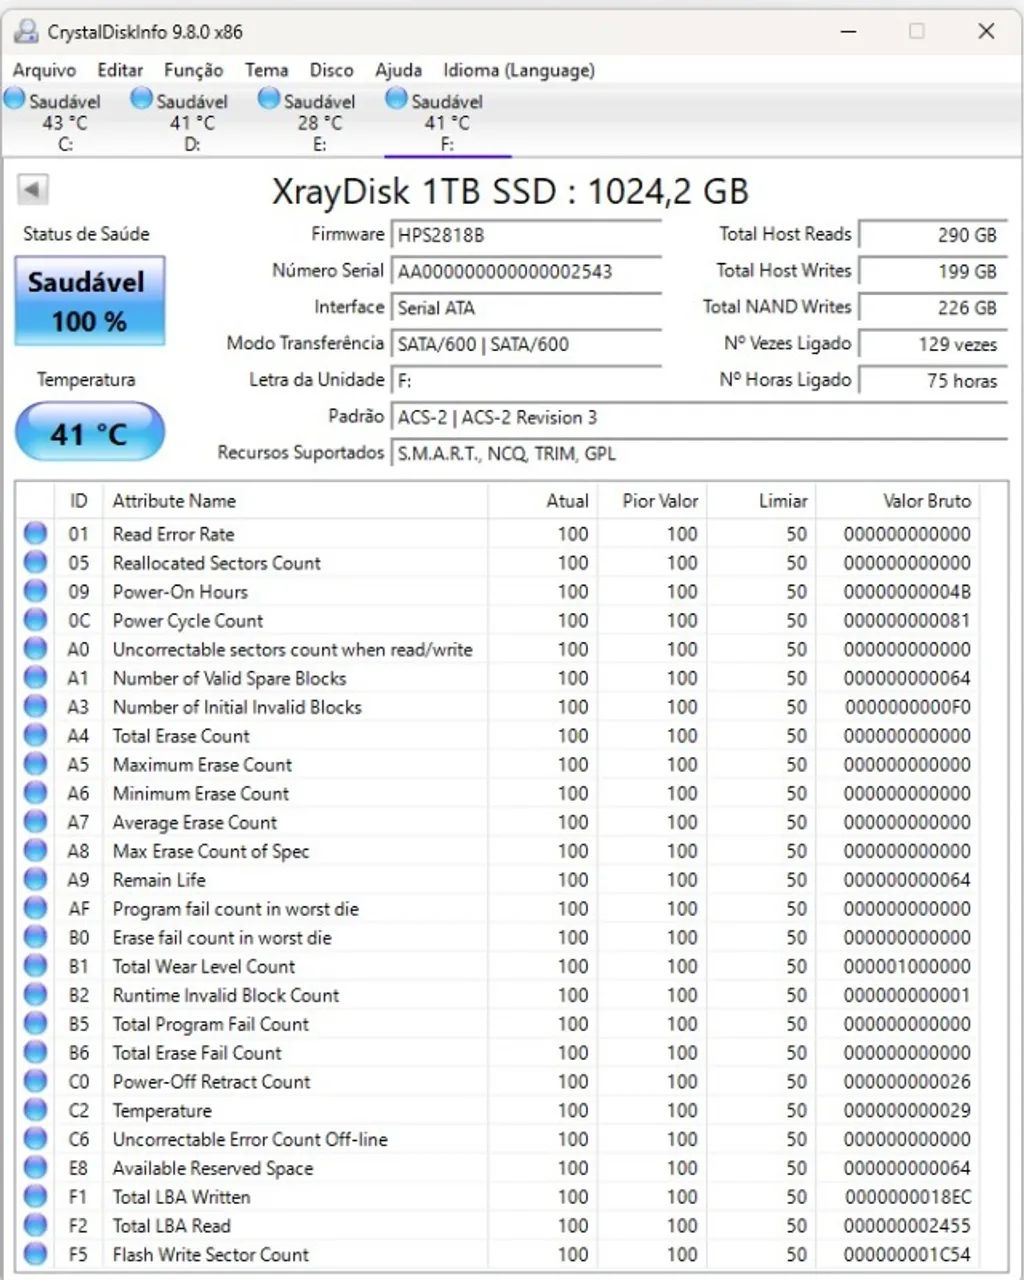Screen dimensions: 1024x1280
Task: Open the Ajuda menu
Action: pos(398,70)
